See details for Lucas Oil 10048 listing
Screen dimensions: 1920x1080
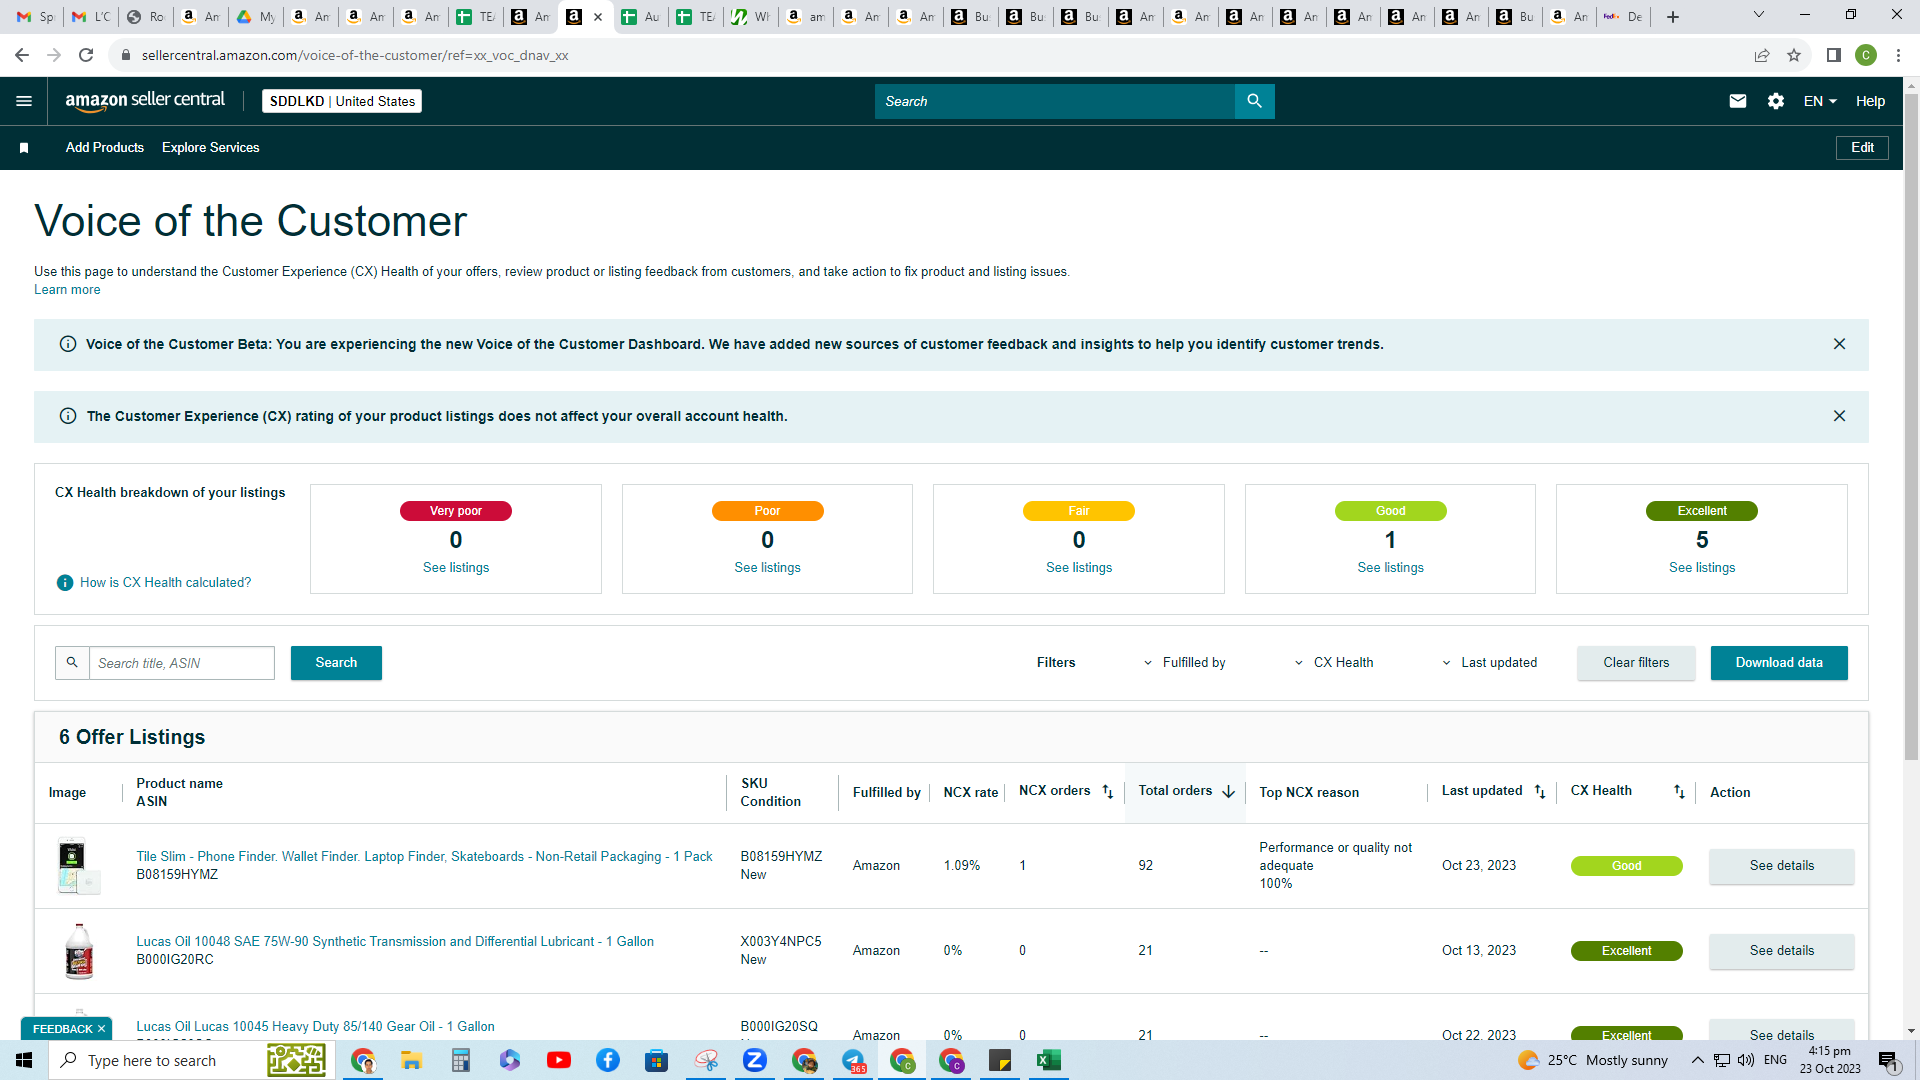1781,951
